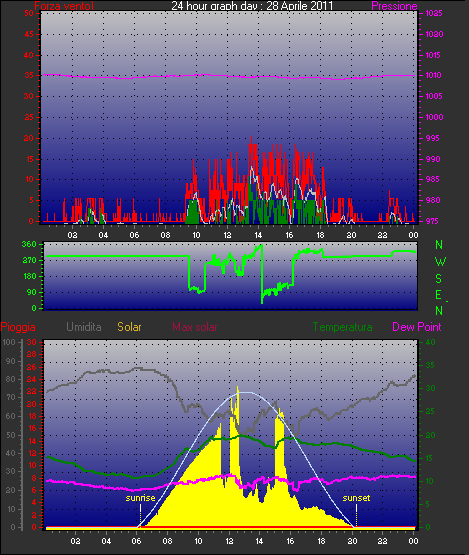Image resolution: width=469 pixels, height=555 pixels.
Task: Click the '45' wind force axis value
Action: pyautogui.click(x=29, y=34)
